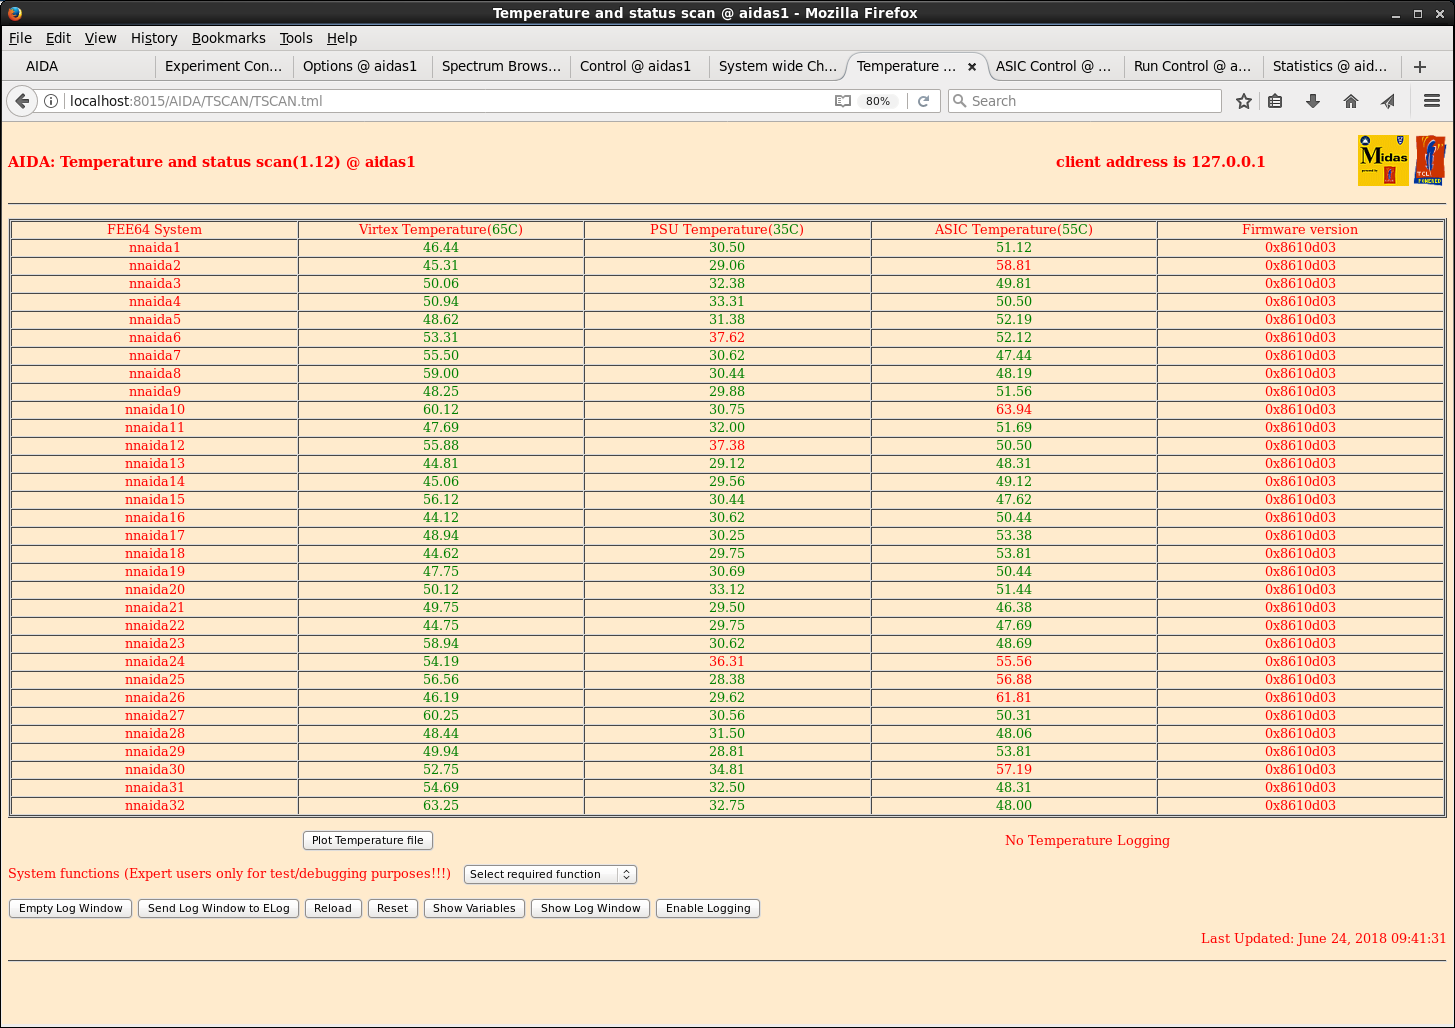This screenshot has height=1028, width=1455.
Task: Click the FEE64 System column header
Action: point(155,230)
